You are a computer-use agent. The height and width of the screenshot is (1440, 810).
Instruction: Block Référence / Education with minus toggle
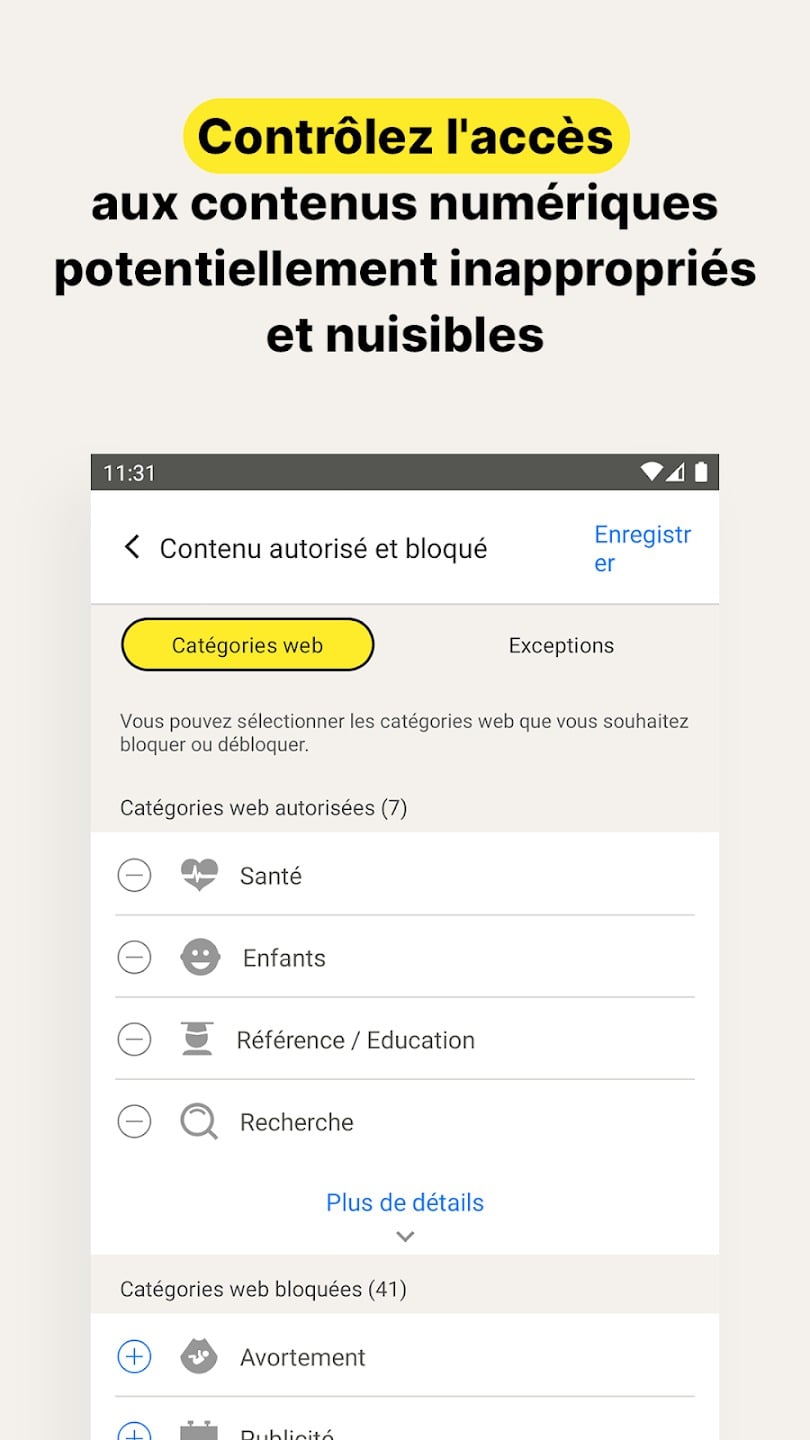tap(134, 1039)
